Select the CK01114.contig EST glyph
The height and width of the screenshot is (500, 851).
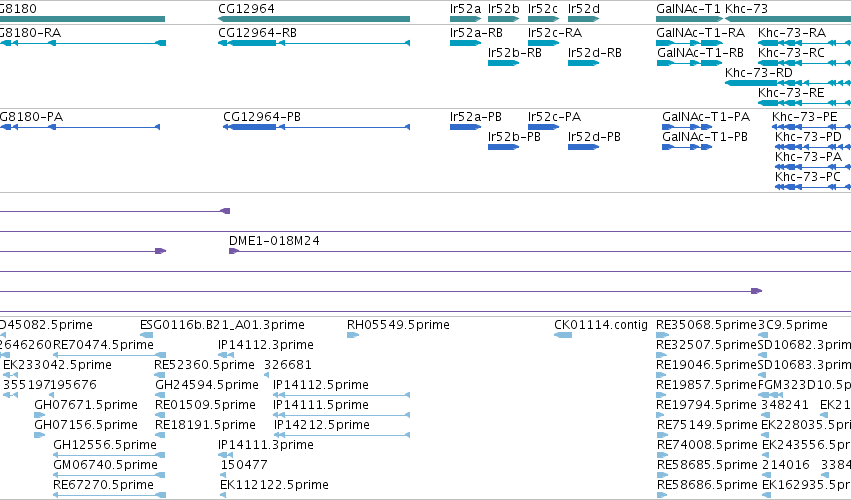(x=563, y=335)
